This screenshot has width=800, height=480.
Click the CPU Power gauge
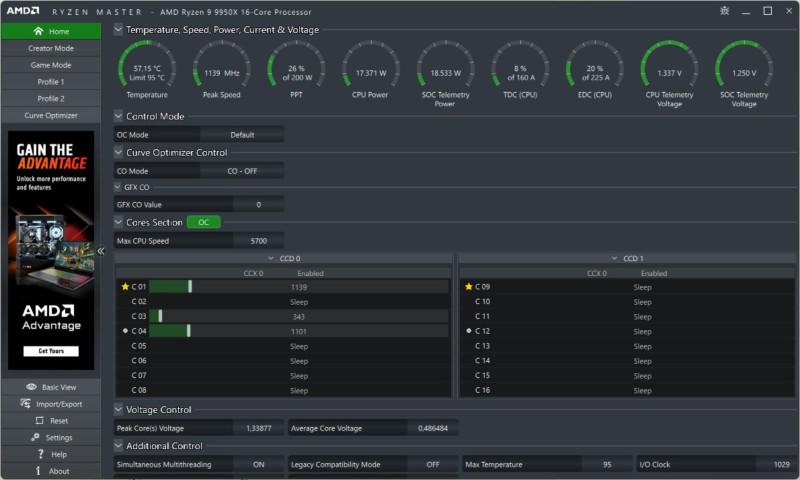point(371,66)
